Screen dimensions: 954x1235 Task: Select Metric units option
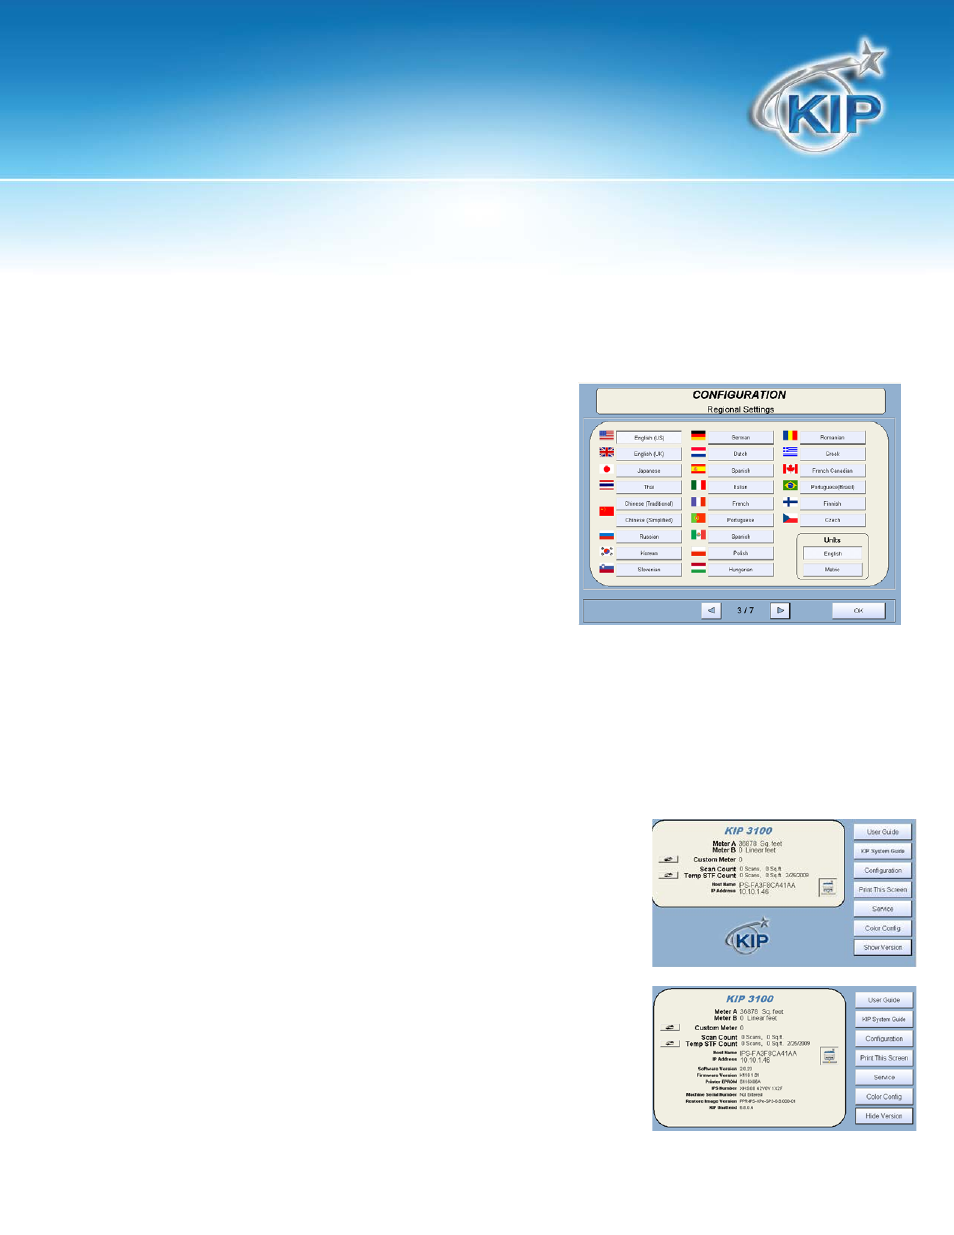833,569
